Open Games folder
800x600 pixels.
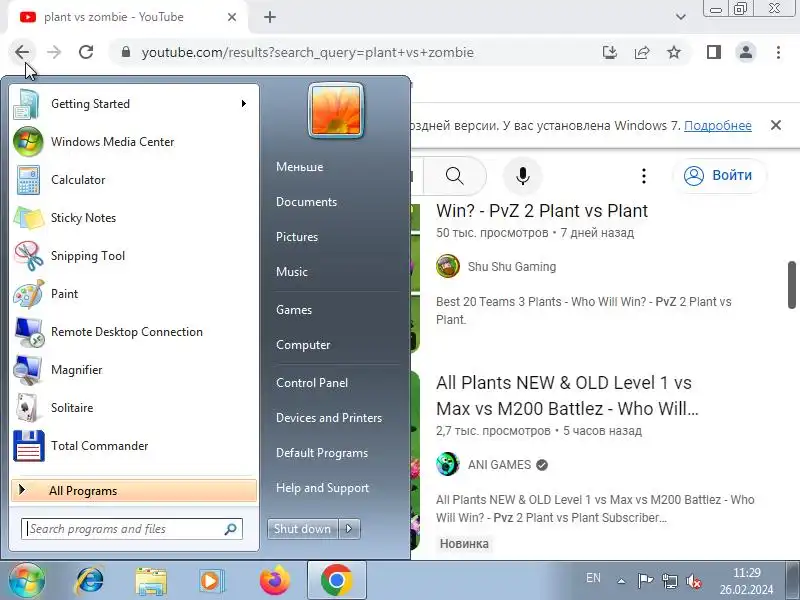pyautogui.click(x=294, y=310)
